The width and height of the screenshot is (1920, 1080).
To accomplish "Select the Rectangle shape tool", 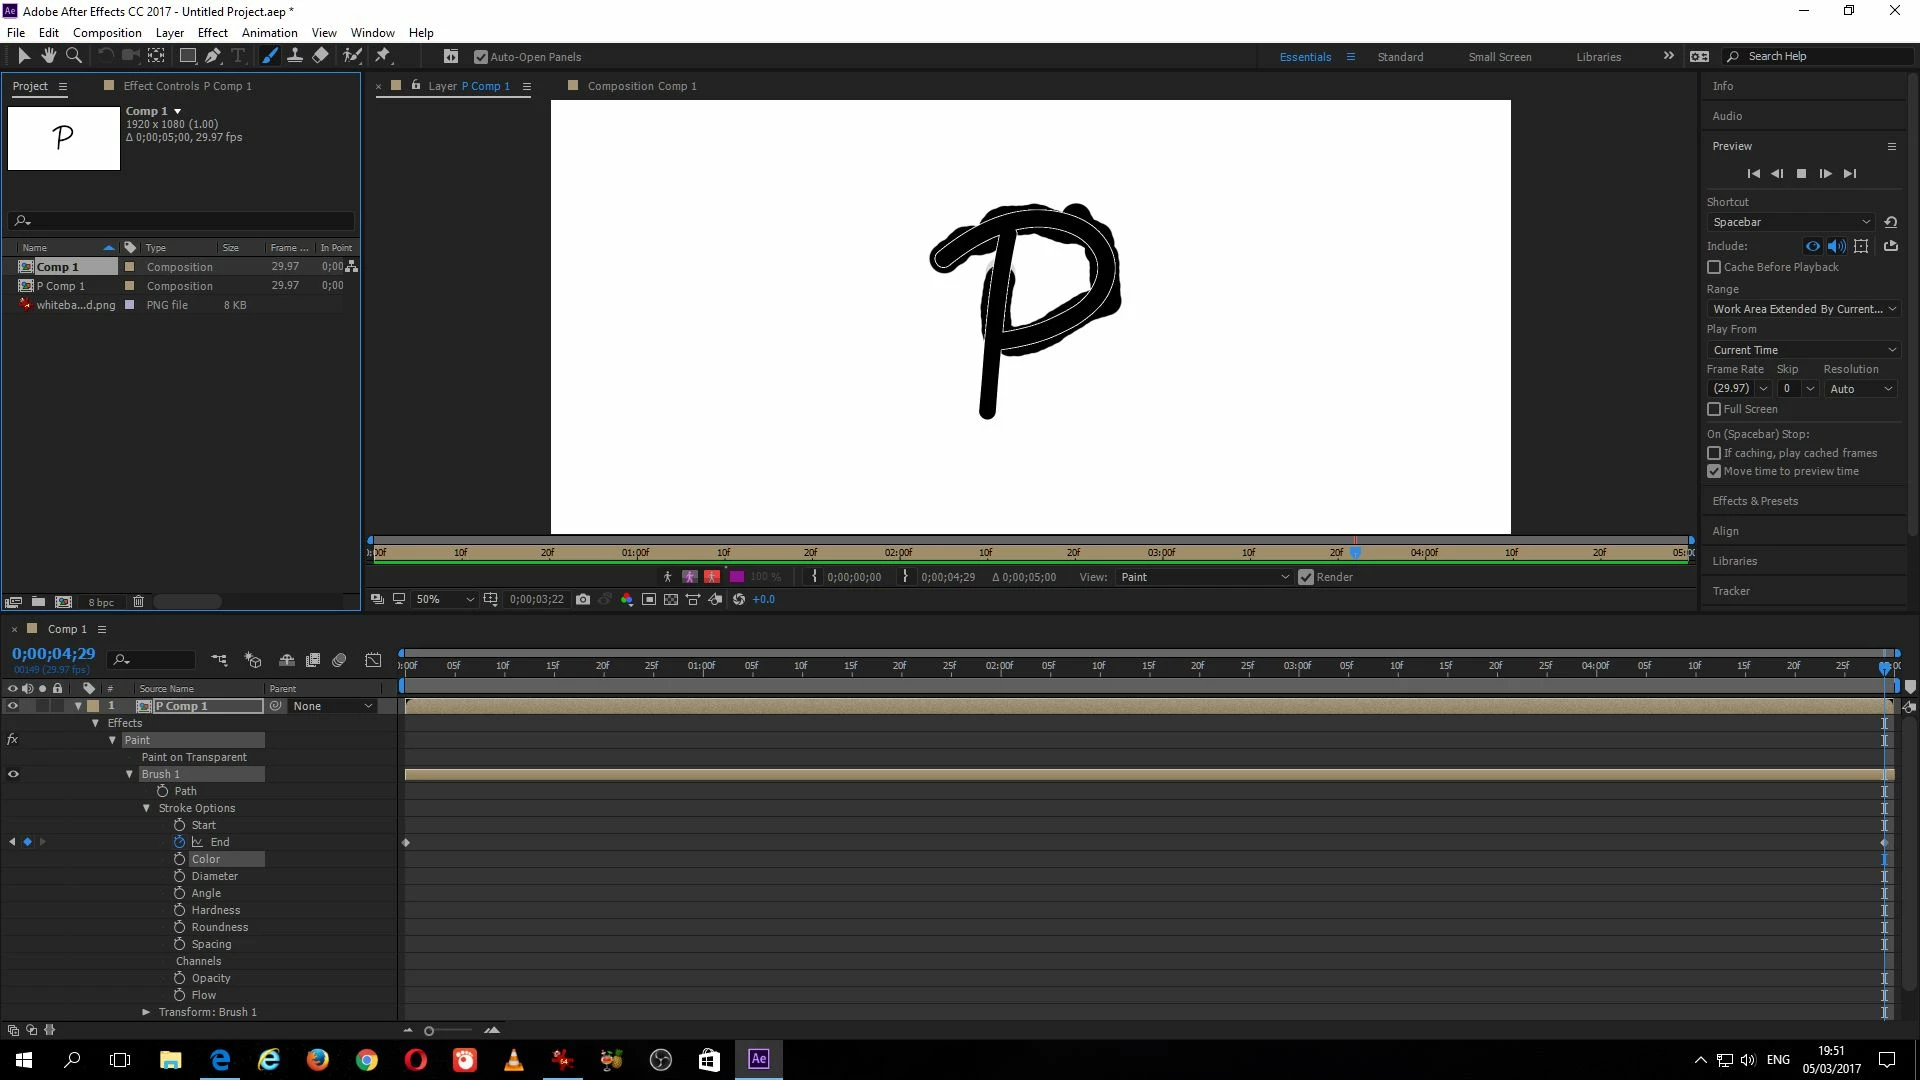I will pyautogui.click(x=187, y=56).
